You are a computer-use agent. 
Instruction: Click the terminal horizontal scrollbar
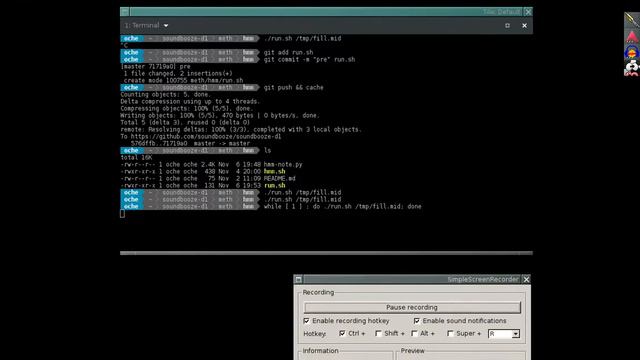click(x=326, y=253)
